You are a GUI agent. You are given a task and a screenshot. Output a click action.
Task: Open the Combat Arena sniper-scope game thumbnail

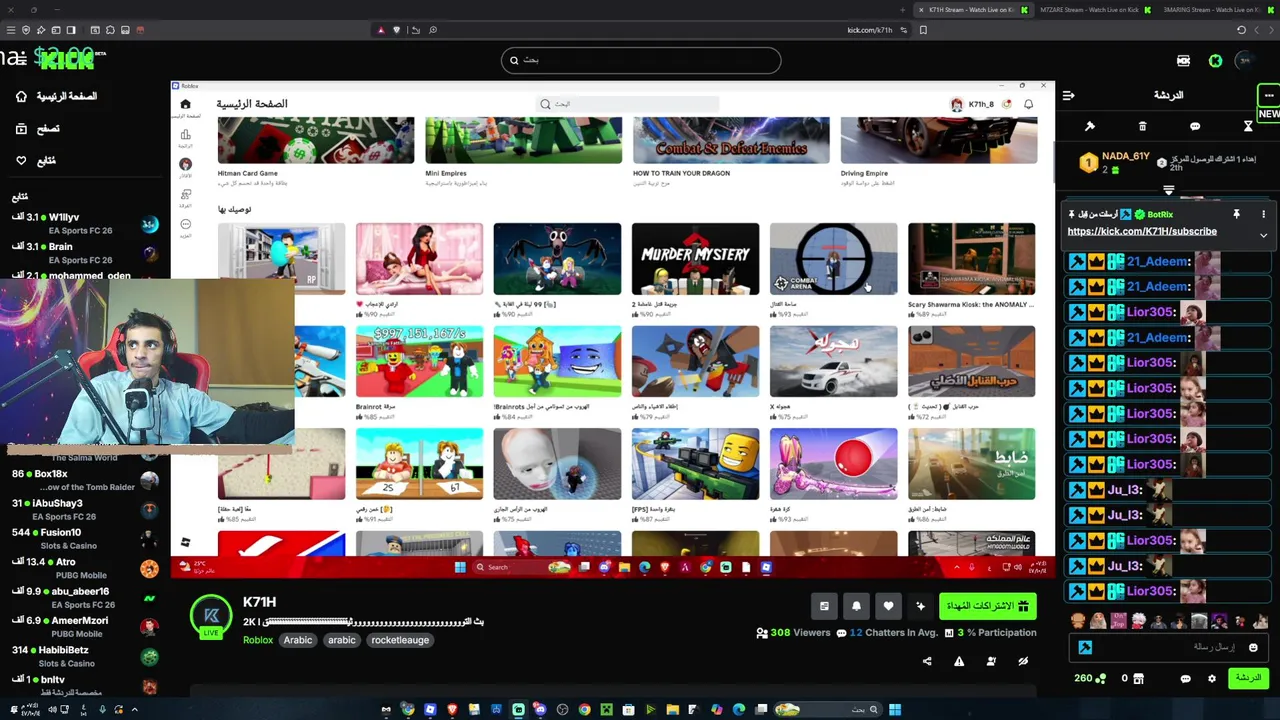(833, 259)
